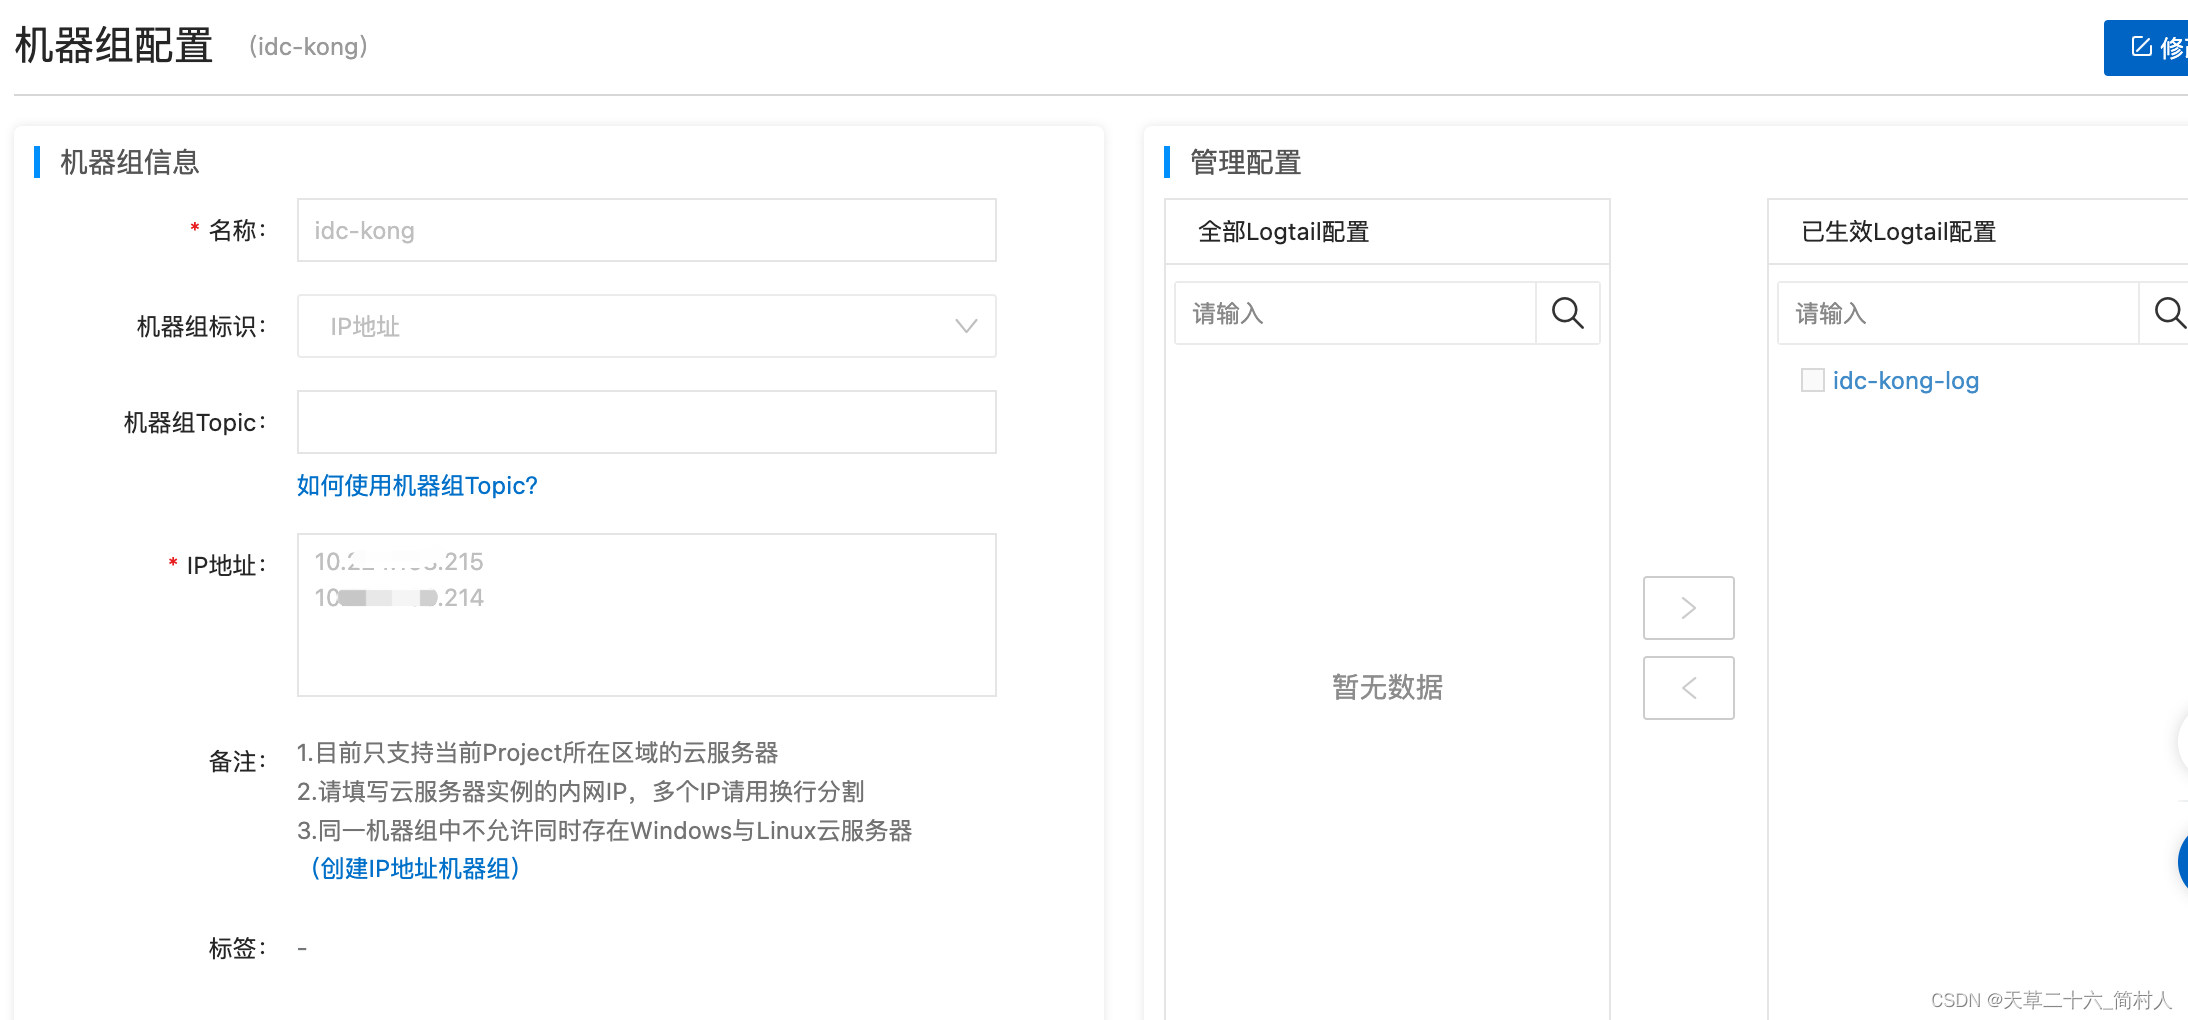Click the blue edit button at top right
This screenshot has width=2188, height=1020.
click(x=2146, y=47)
